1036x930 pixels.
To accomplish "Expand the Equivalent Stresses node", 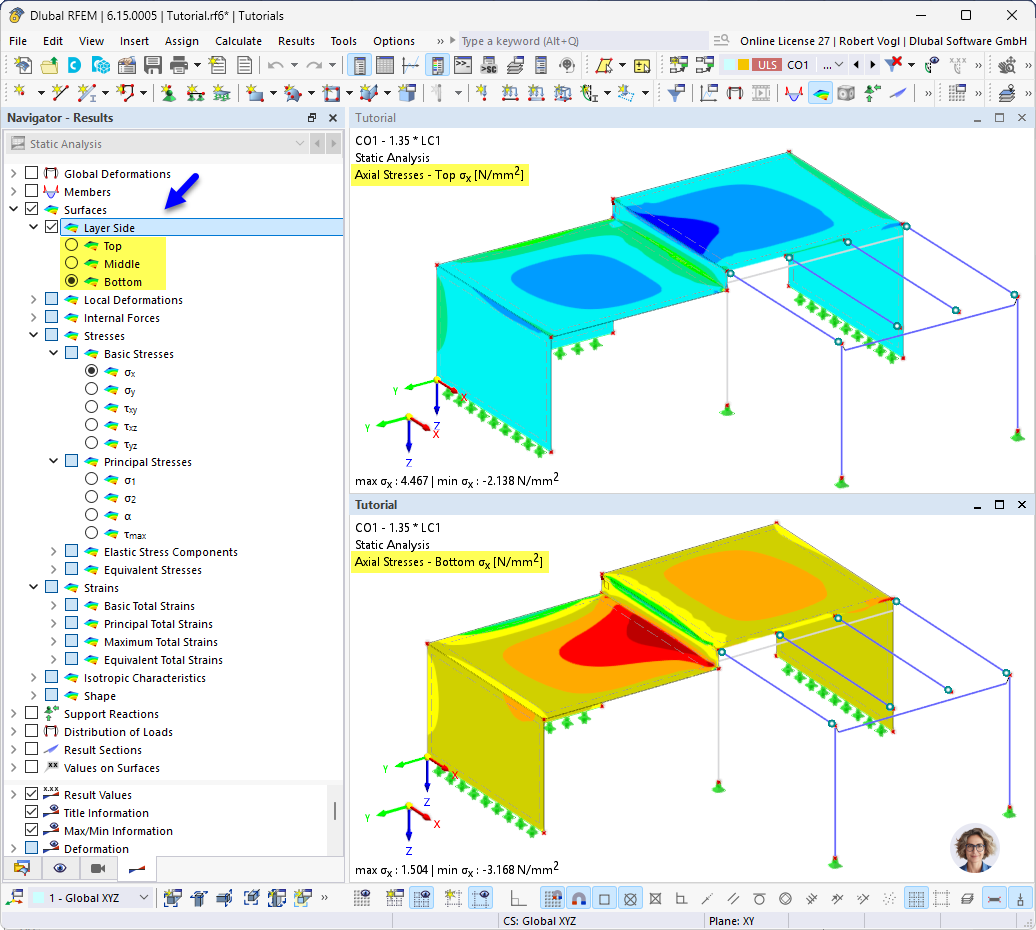I will [54, 569].
